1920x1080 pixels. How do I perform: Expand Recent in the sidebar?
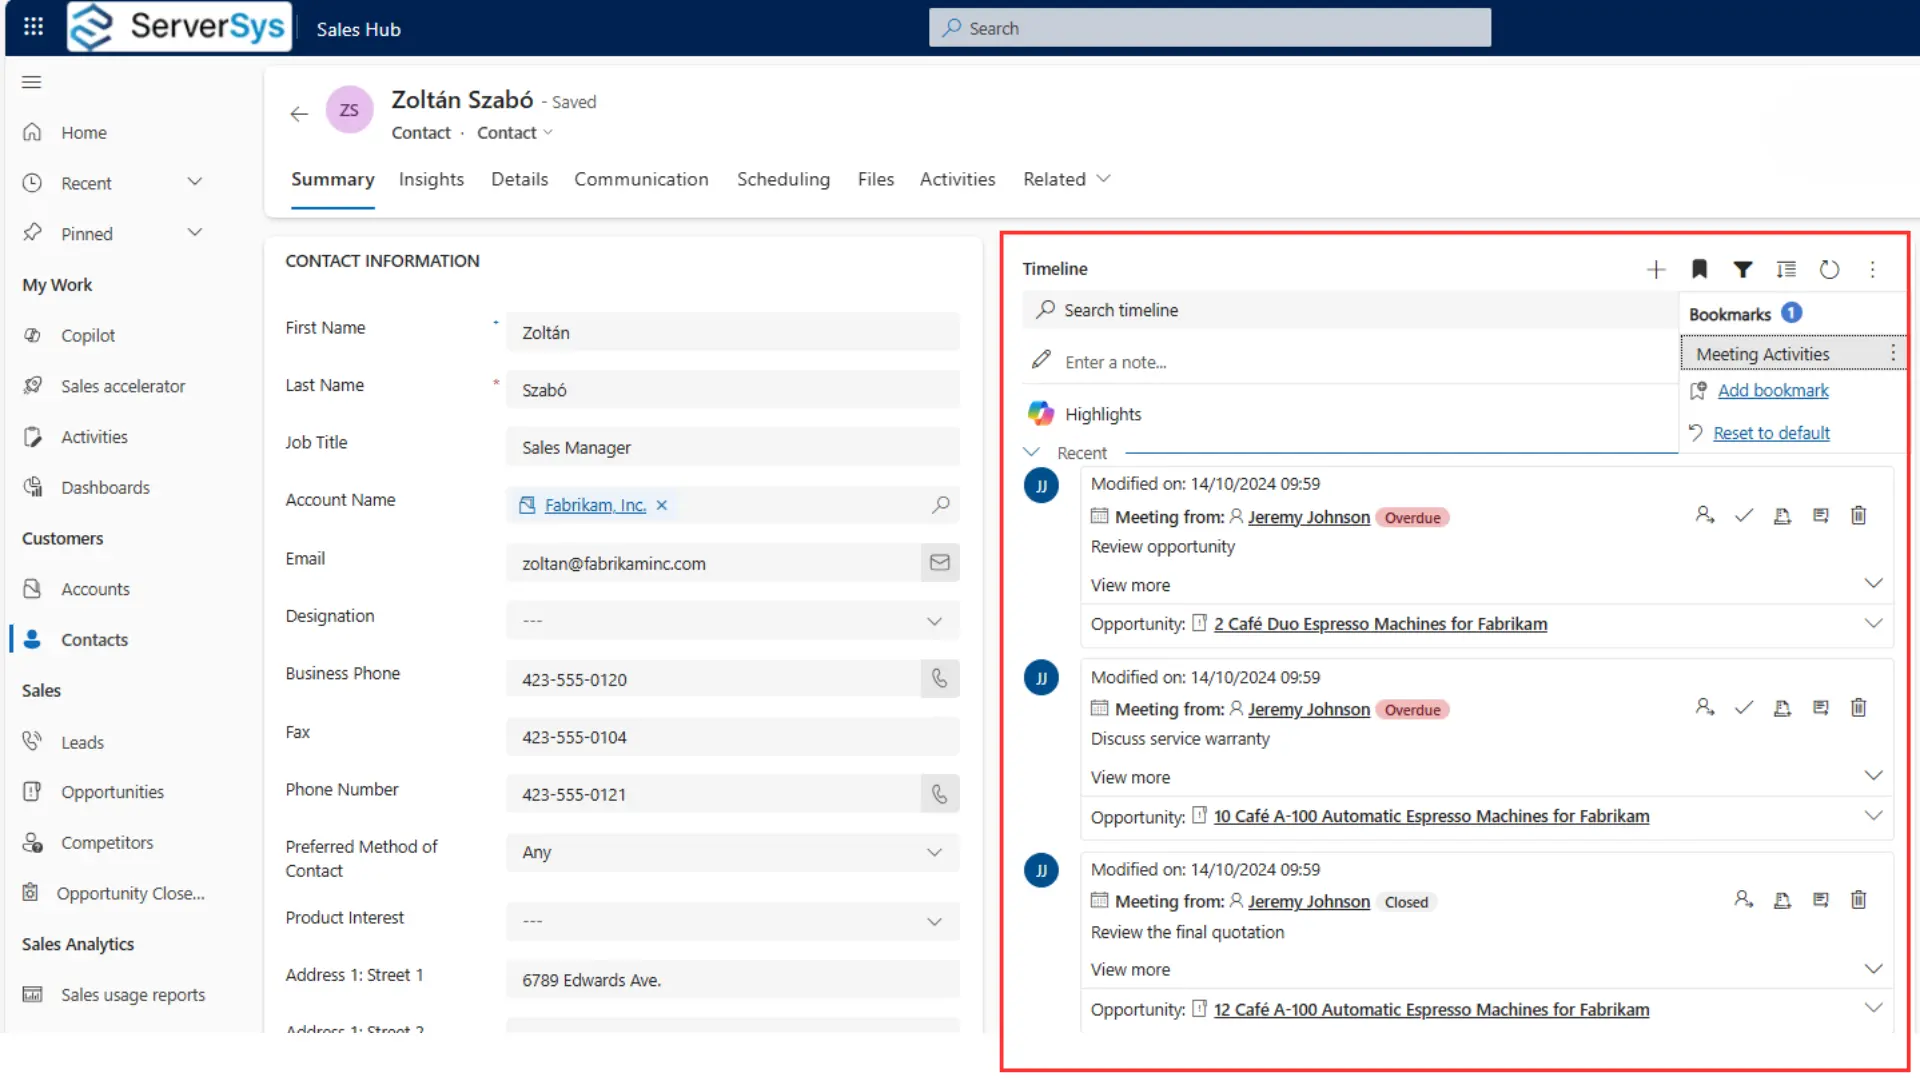point(195,182)
